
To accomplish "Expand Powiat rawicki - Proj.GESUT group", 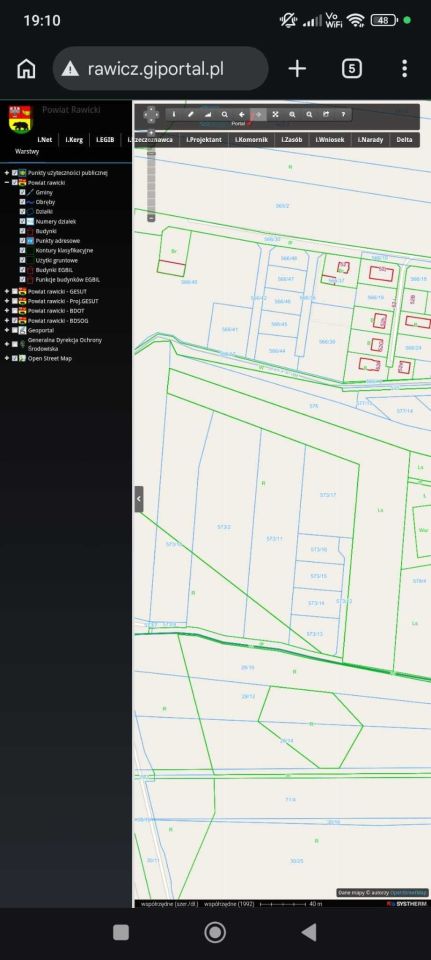I will tap(7, 301).
